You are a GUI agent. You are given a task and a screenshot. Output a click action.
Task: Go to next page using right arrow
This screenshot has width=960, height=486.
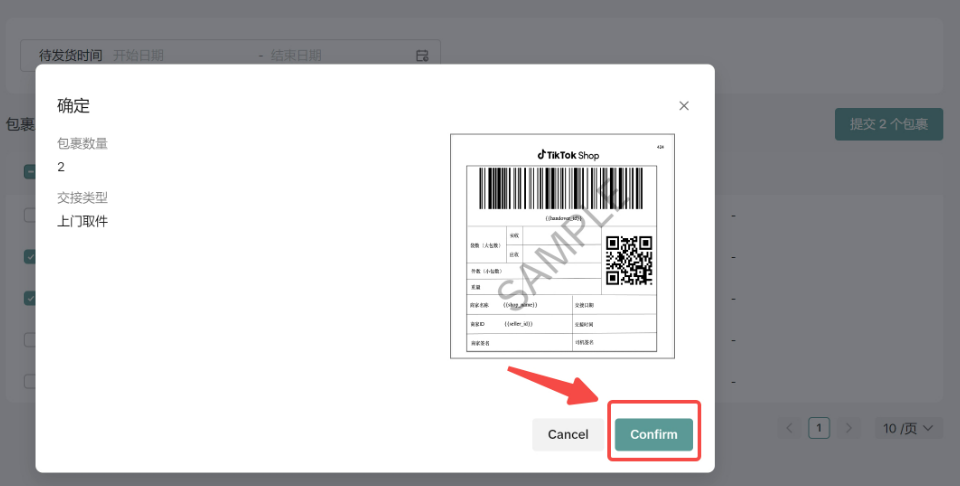tap(849, 428)
